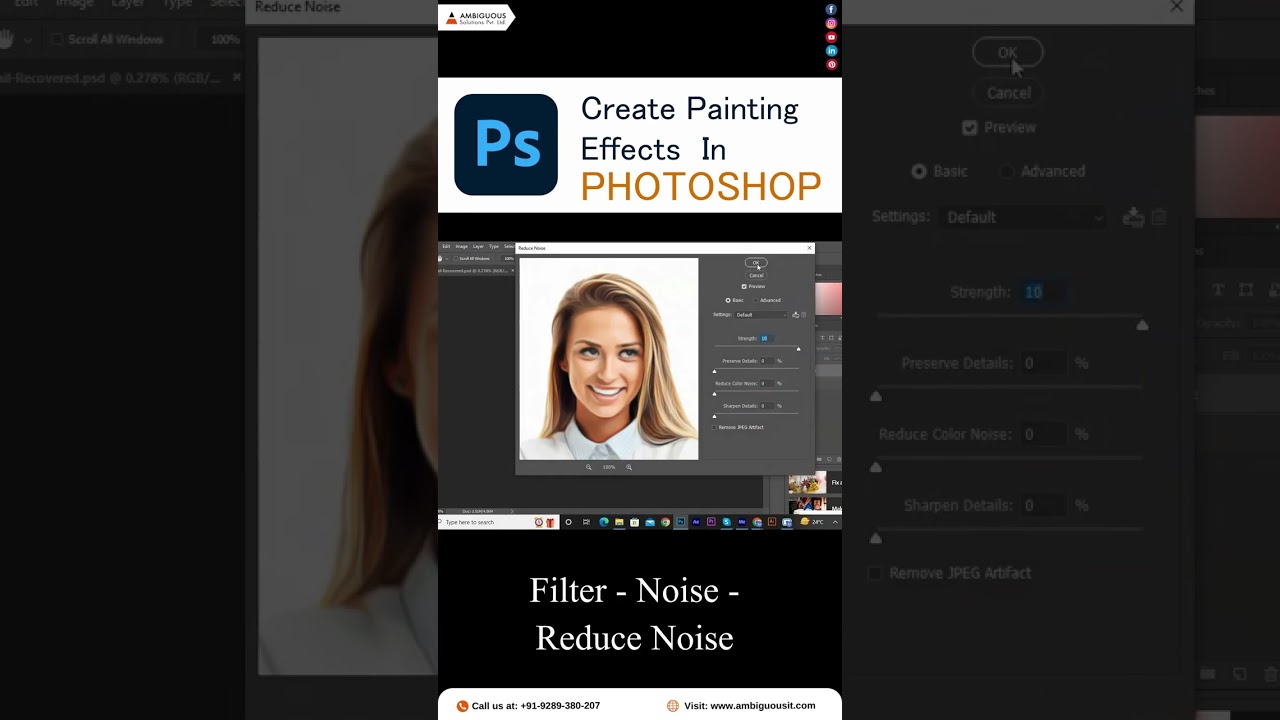Viewport: 1280px width, 720px height.
Task: Zoom out the Reduce Noise preview
Action: point(589,467)
